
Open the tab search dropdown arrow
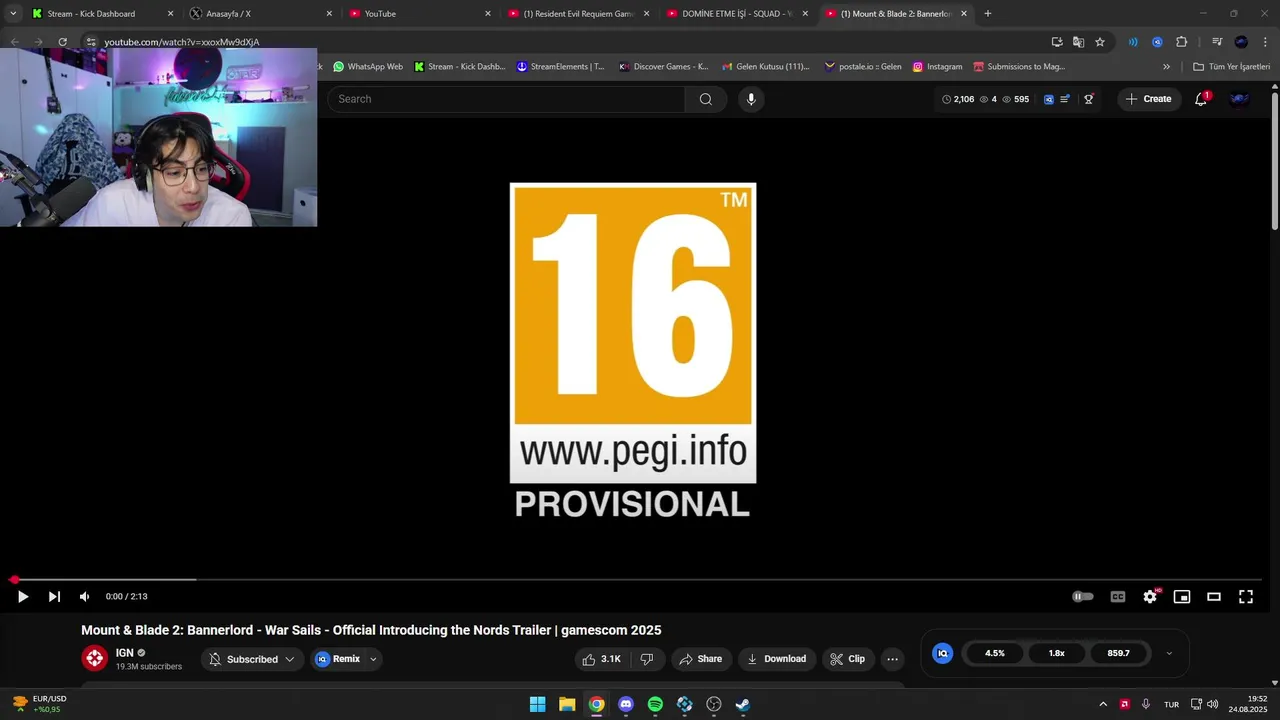(x=12, y=14)
